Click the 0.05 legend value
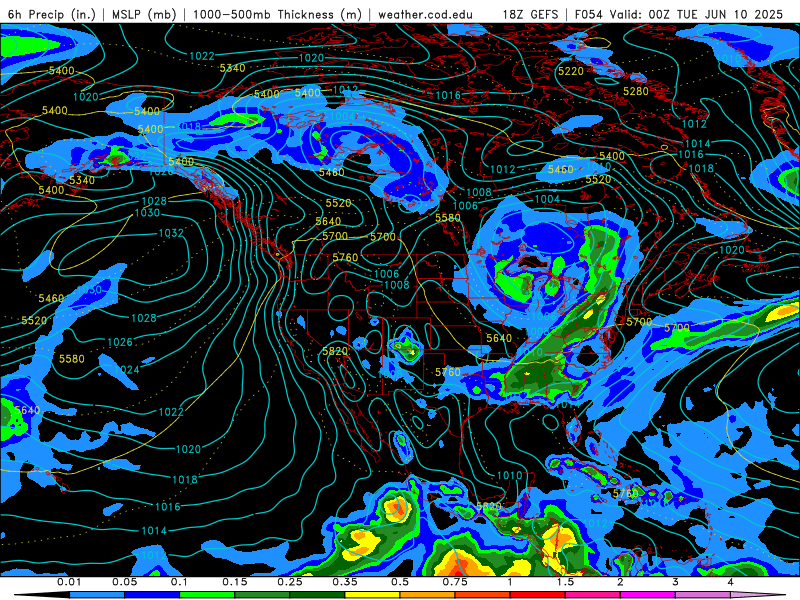800x600 pixels. [124, 582]
